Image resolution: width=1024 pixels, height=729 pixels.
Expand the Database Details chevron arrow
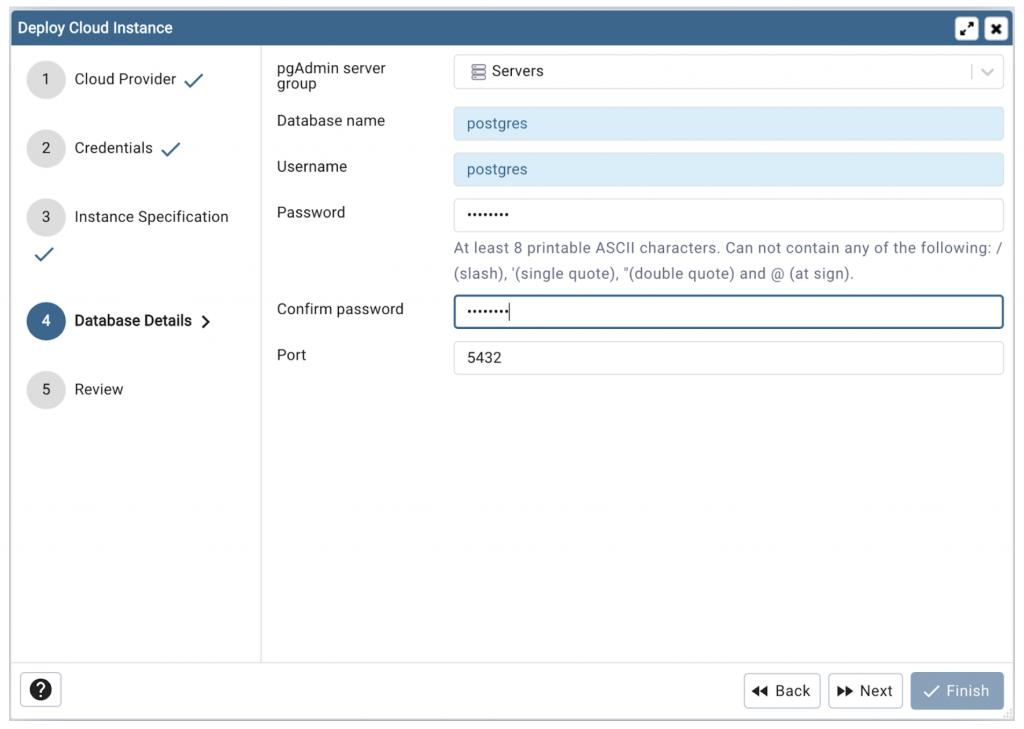pos(207,322)
